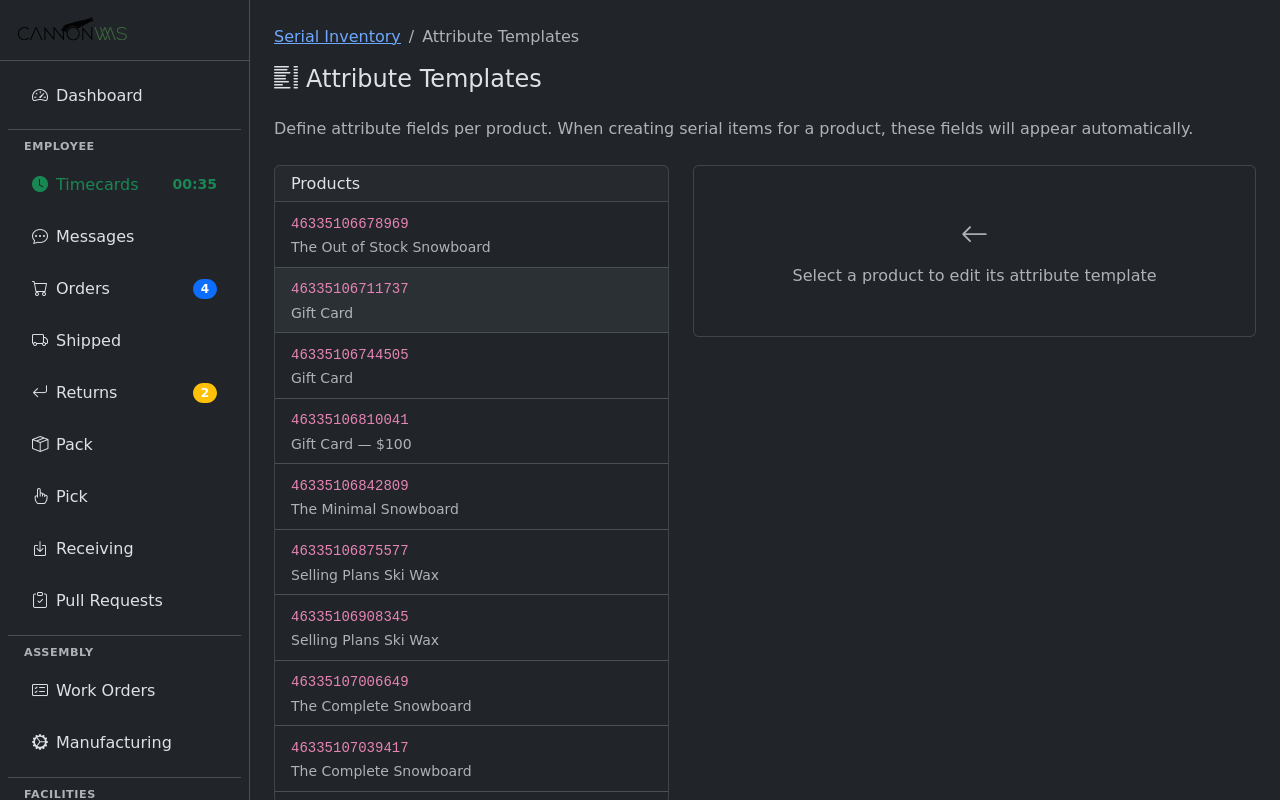This screenshot has height=800, width=1280.
Task: Open Returns from the sidebar
Action: (x=86, y=392)
